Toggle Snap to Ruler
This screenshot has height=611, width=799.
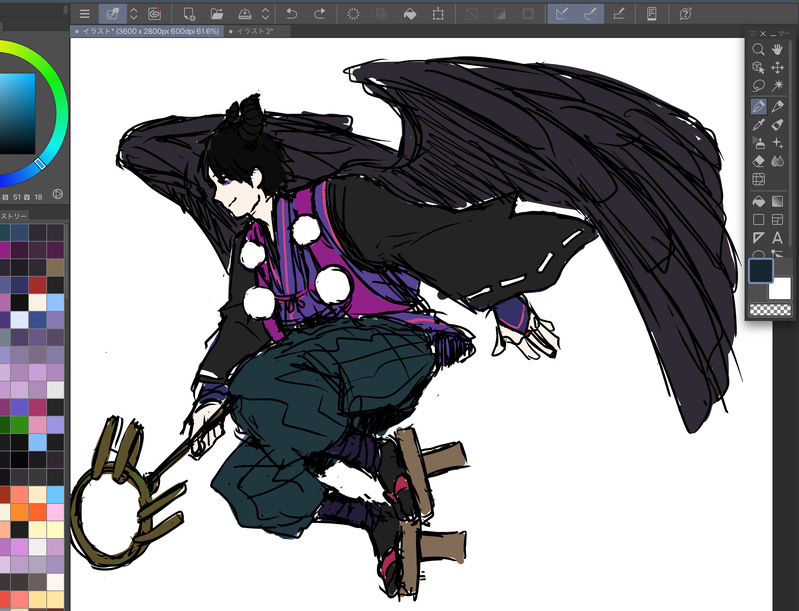coord(562,14)
